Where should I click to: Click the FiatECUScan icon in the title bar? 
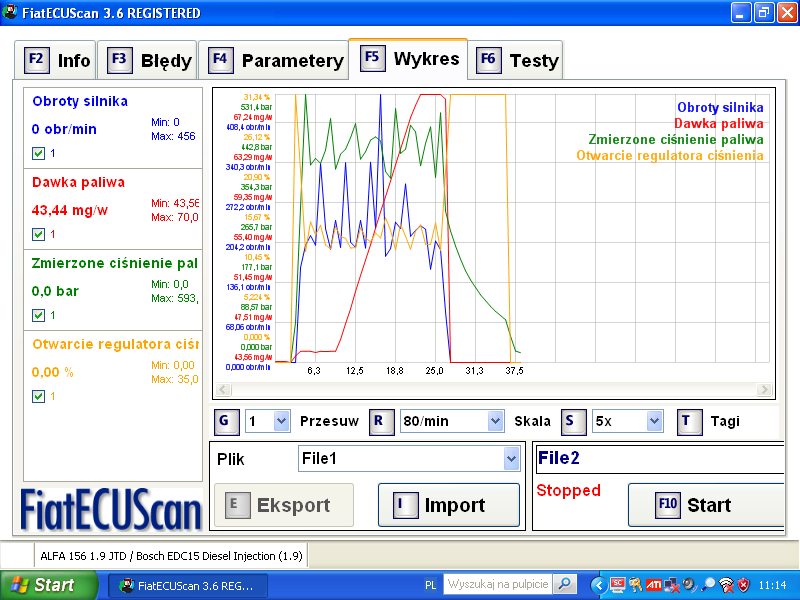(10, 12)
